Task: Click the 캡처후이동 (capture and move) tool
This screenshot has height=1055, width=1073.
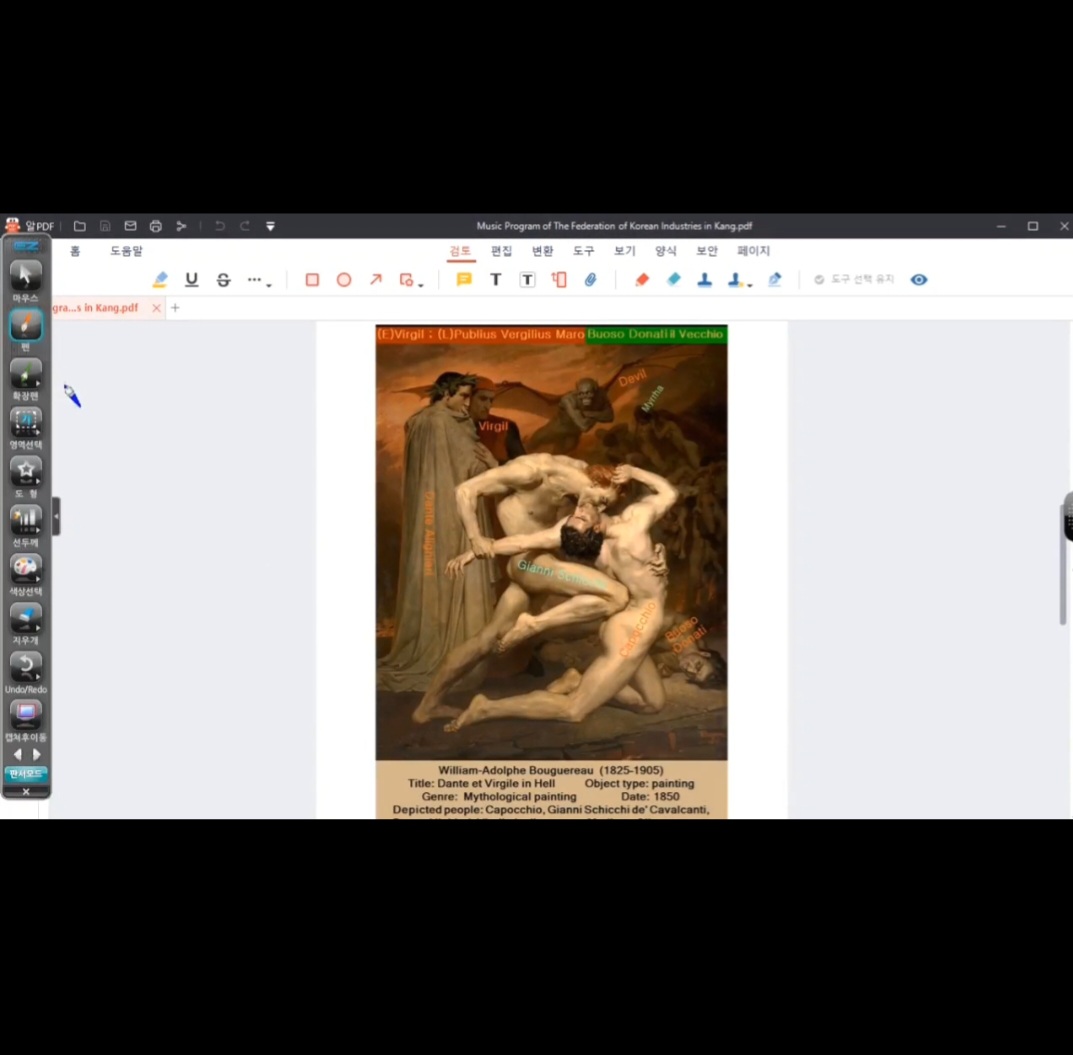Action: pyautogui.click(x=25, y=721)
